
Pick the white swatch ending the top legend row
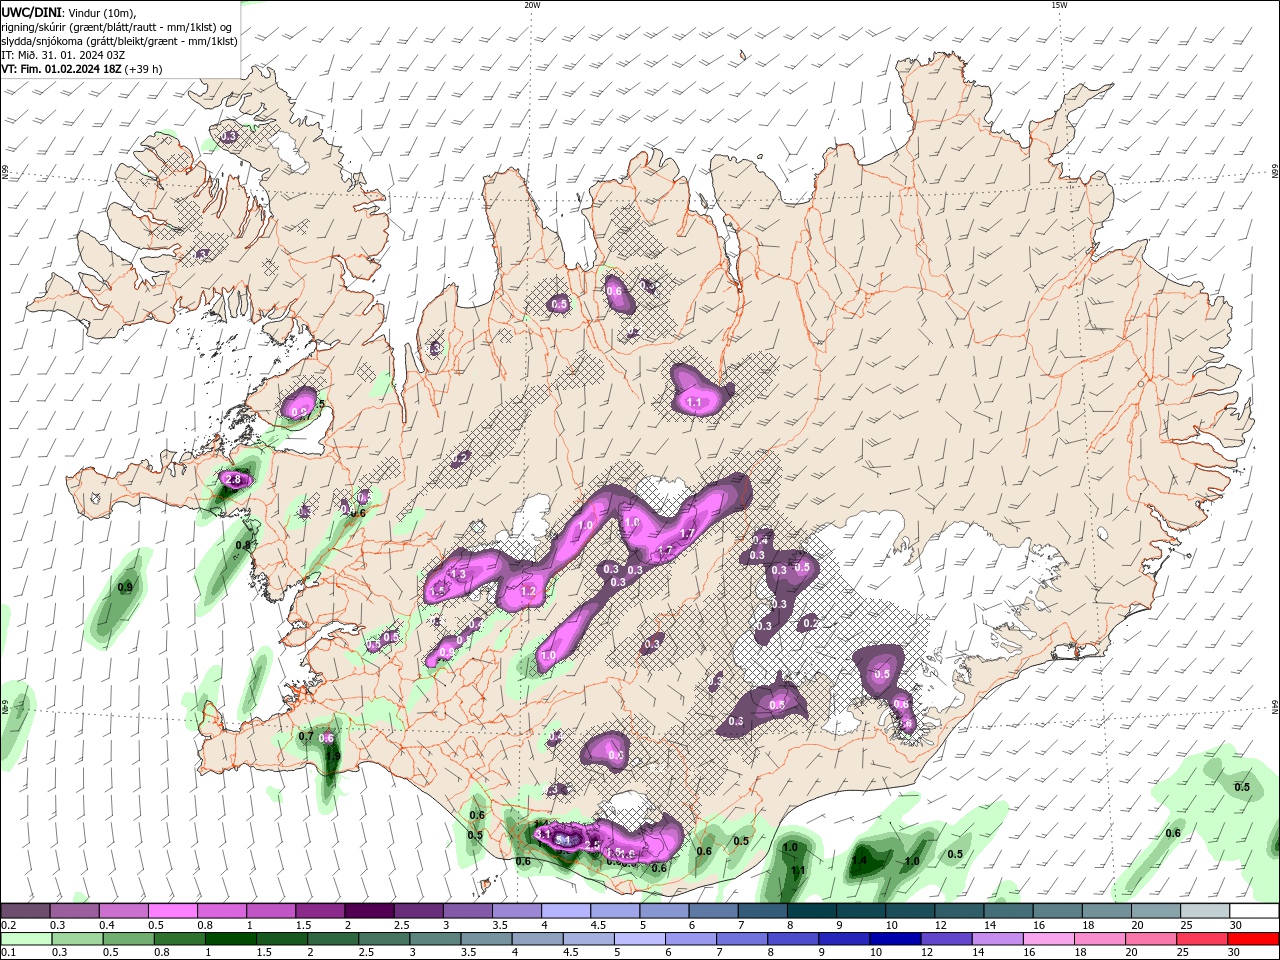1253,911
